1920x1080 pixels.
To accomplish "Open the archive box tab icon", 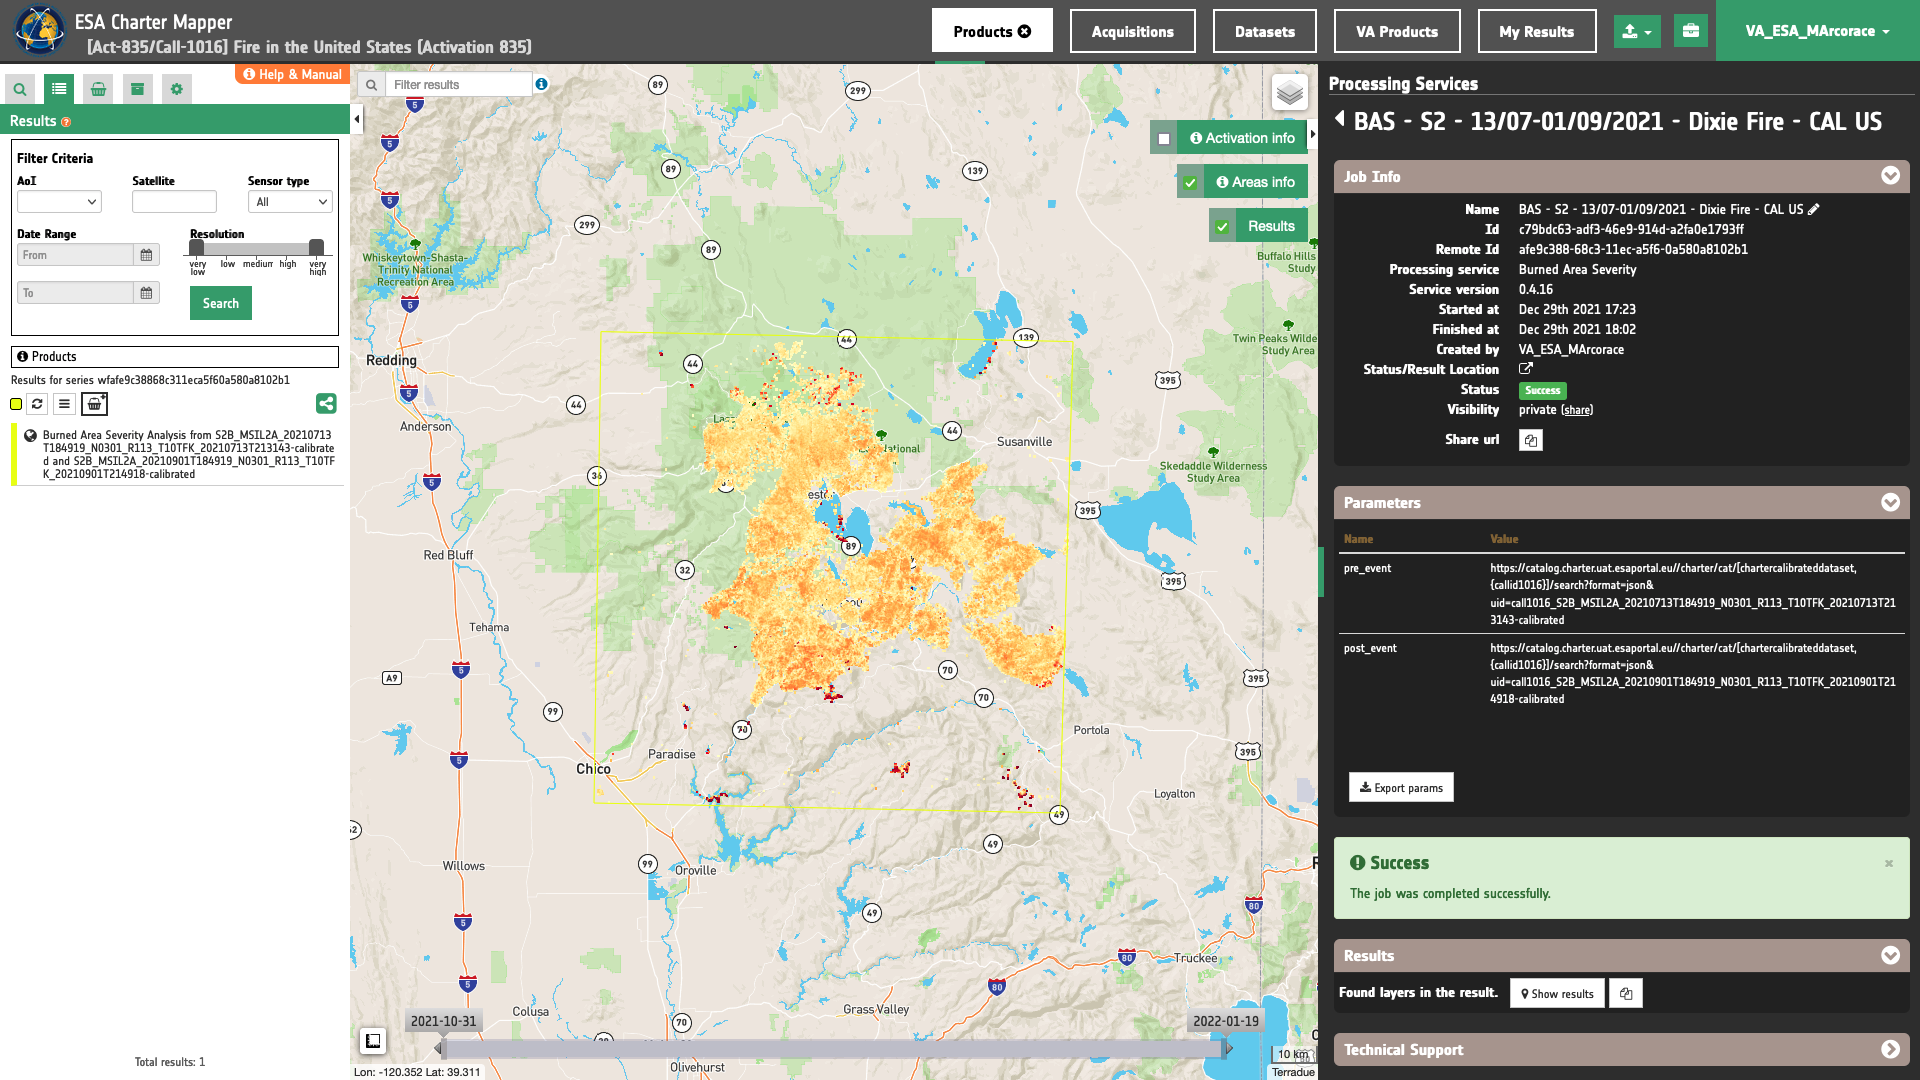I will tap(137, 89).
